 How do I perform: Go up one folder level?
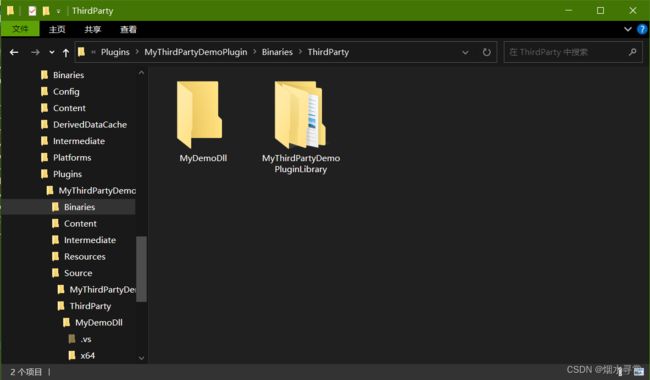click(65, 52)
